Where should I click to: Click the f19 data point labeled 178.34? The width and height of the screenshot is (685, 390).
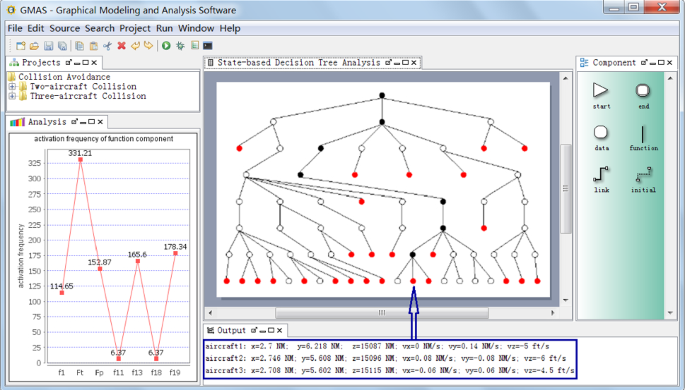pyautogui.click(x=175, y=253)
